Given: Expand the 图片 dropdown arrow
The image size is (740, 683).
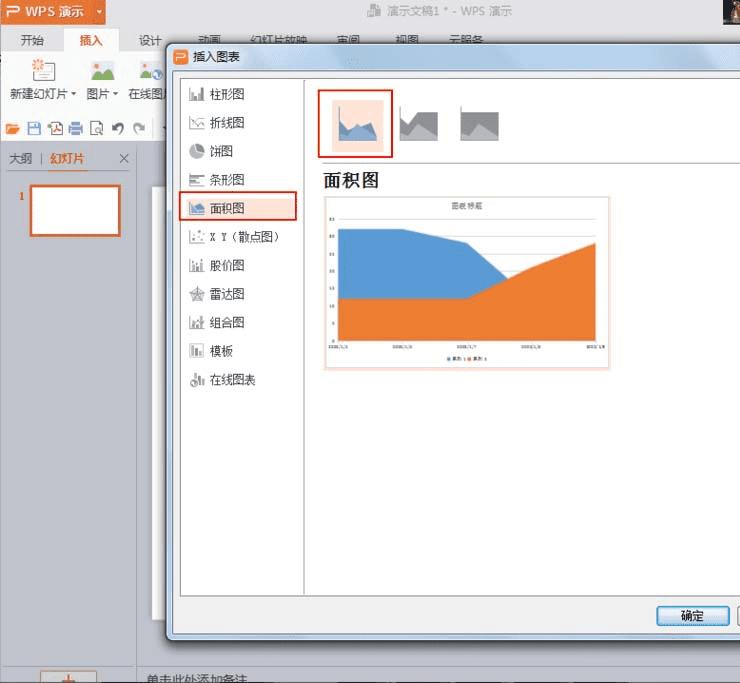Looking at the screenshot, I should point(115,94).
